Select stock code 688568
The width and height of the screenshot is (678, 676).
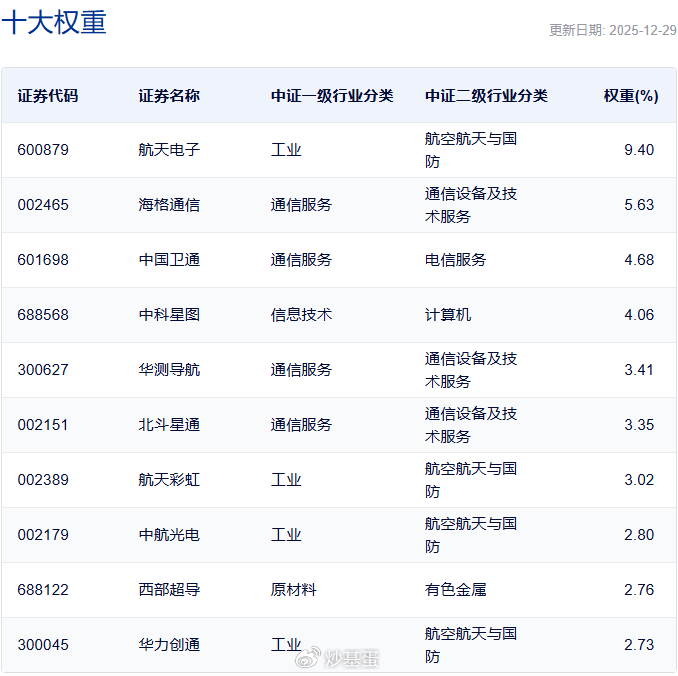coord(43,315)
